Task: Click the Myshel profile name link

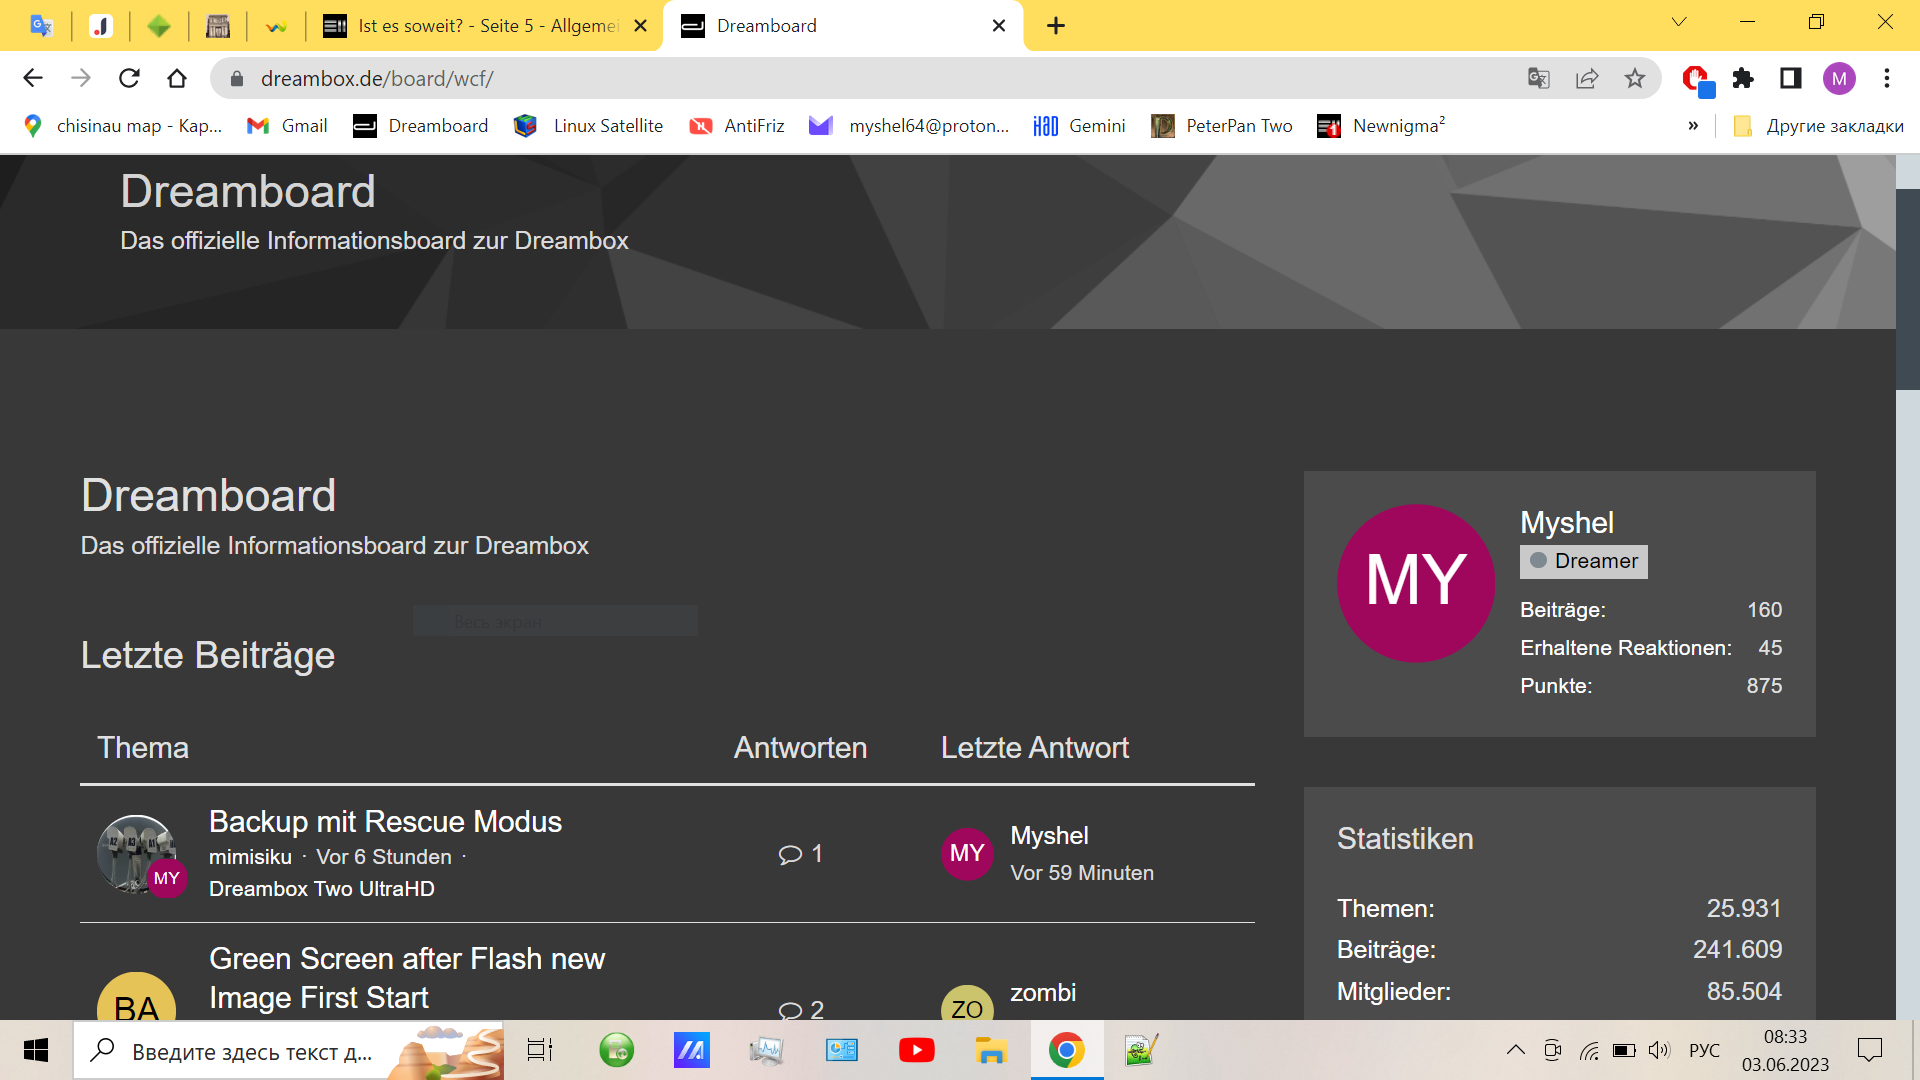Action: click(x=1566, y=522)
